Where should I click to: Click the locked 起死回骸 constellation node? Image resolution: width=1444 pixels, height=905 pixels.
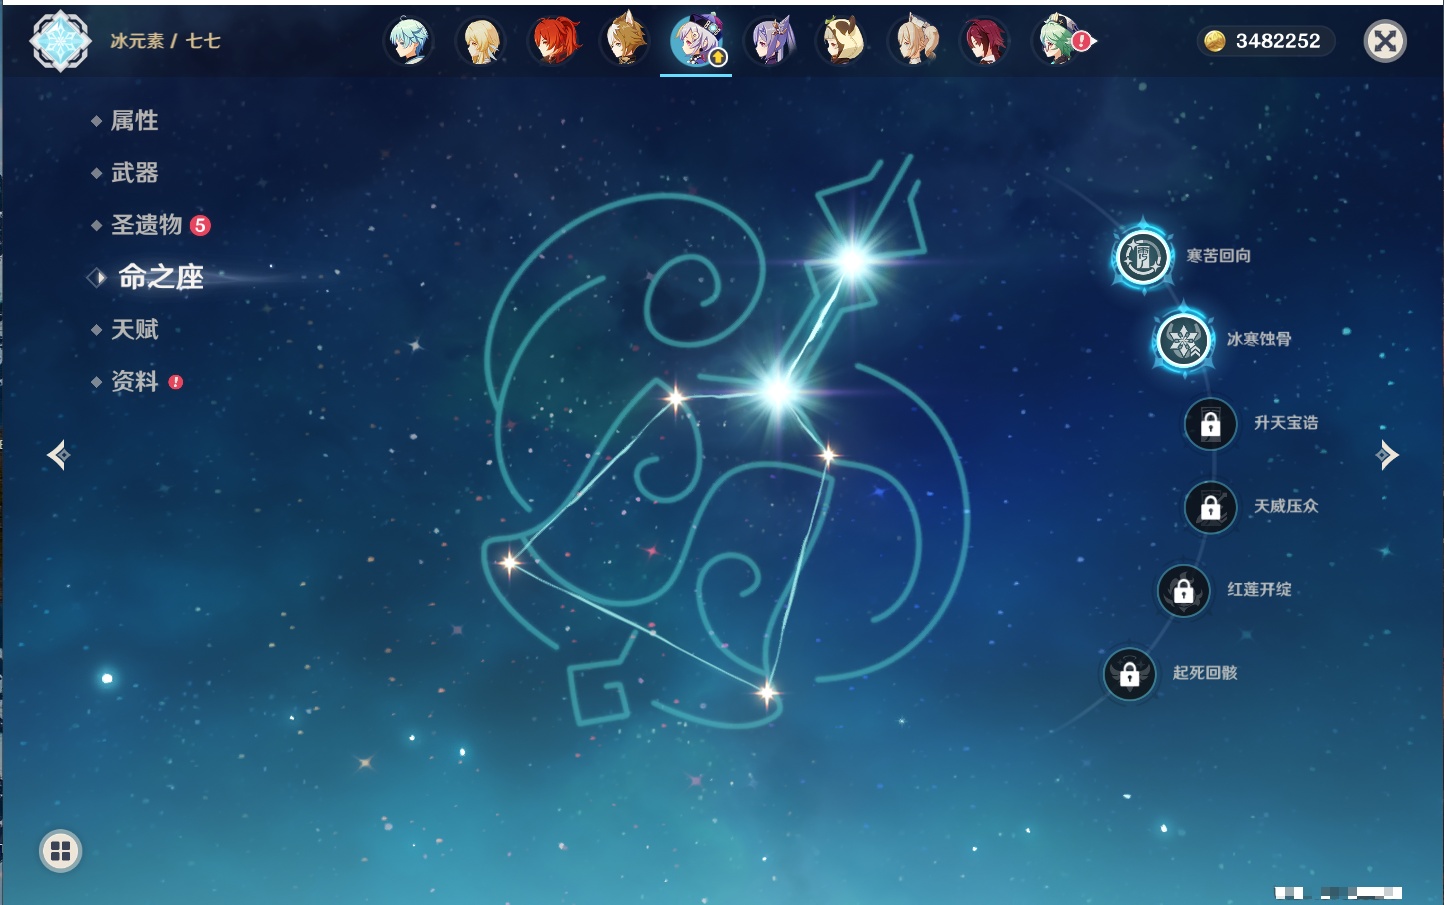point(1130,674)
